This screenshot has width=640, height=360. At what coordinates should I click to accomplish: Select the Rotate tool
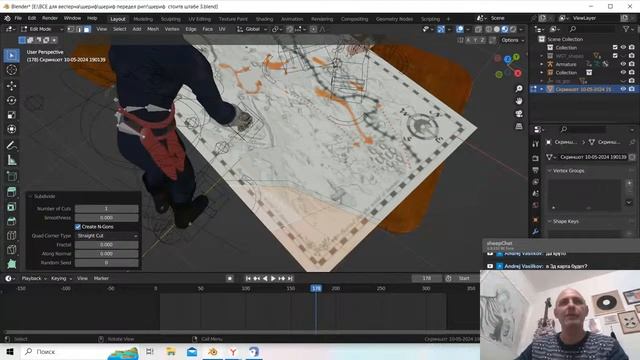(x=11, y=100)
